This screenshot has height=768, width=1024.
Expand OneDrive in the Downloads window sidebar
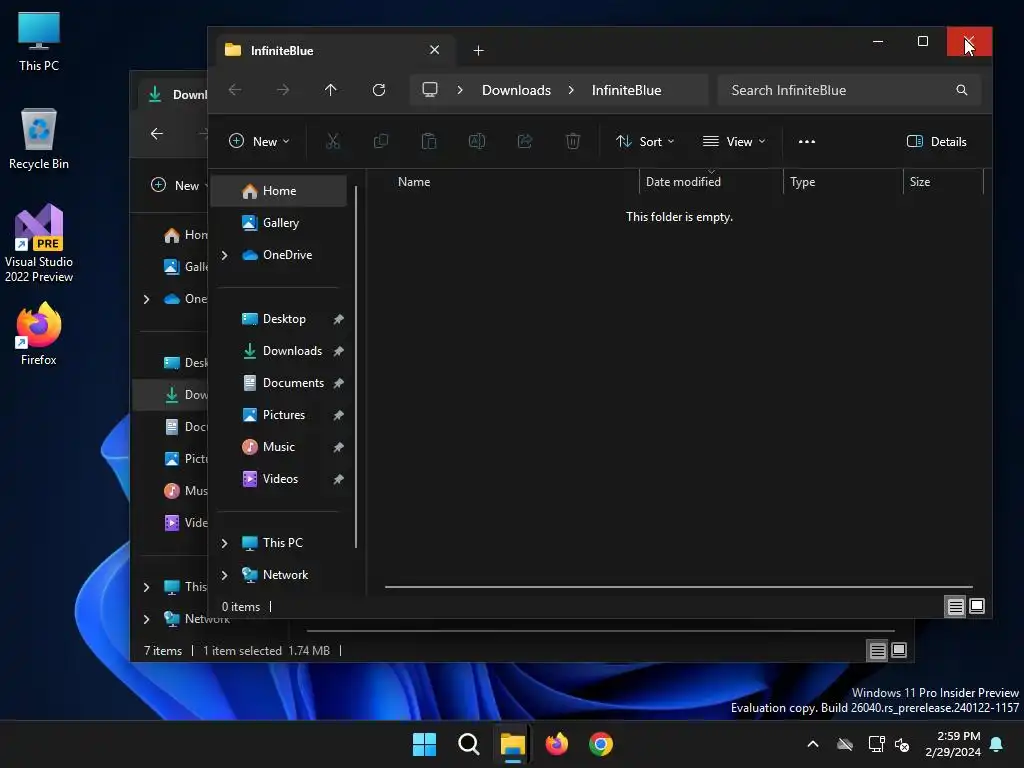(x=146, y=299)
